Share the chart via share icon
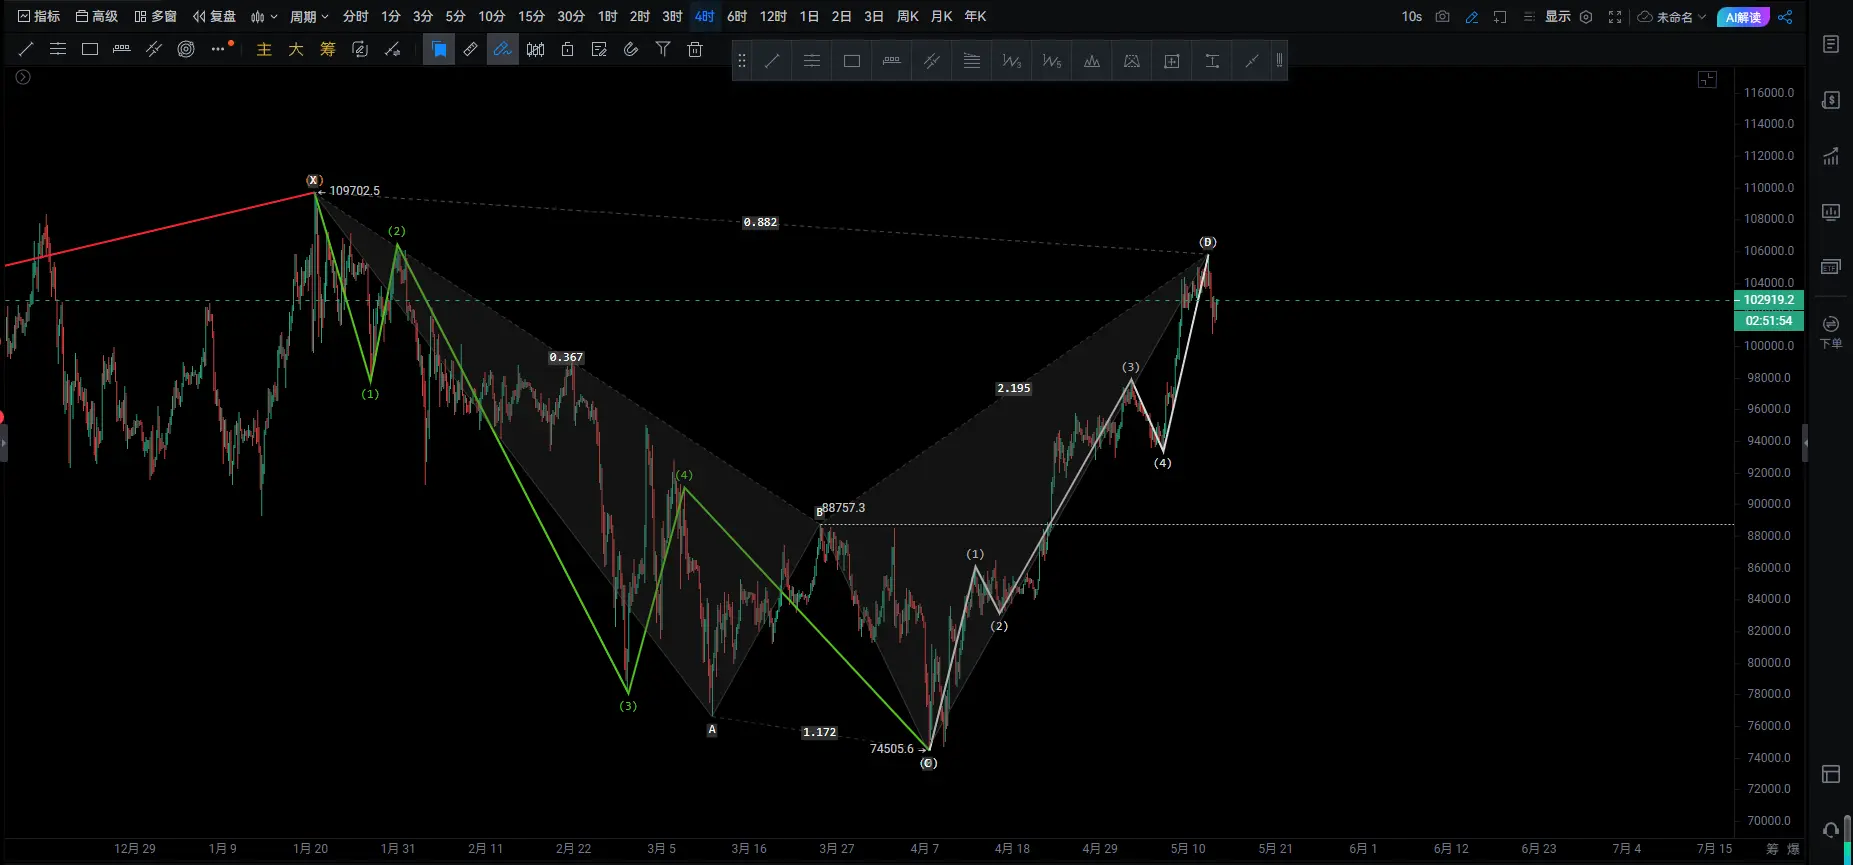This screenshot has height=865, width=1853. tap(1785, 16)
